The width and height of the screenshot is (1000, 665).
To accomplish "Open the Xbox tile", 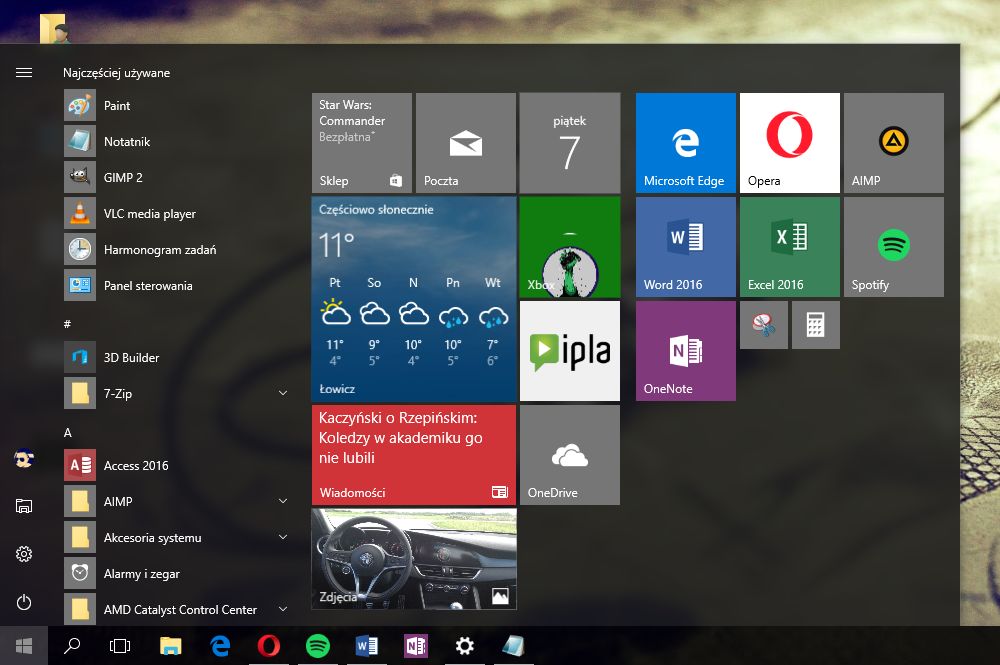I will [570, 247].
